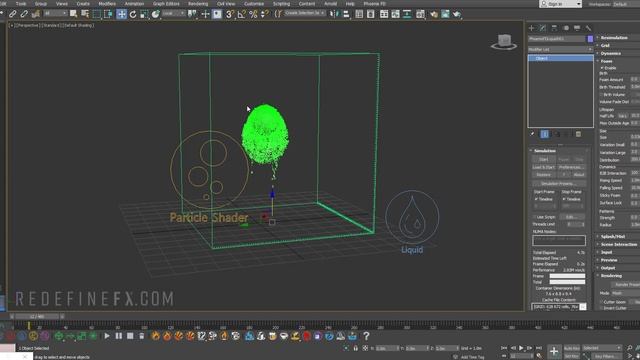The image size is (640, 360).
Task: Toggle the 3D Snaps icon
Action: pyautogui.click(x=230, y=14)
